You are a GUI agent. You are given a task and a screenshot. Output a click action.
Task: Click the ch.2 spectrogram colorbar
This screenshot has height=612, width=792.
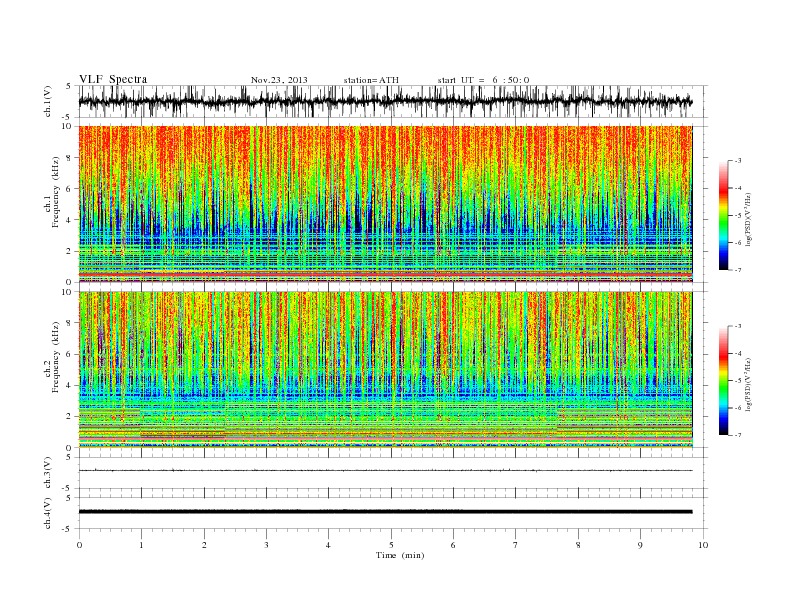click(x=724, y=380)
